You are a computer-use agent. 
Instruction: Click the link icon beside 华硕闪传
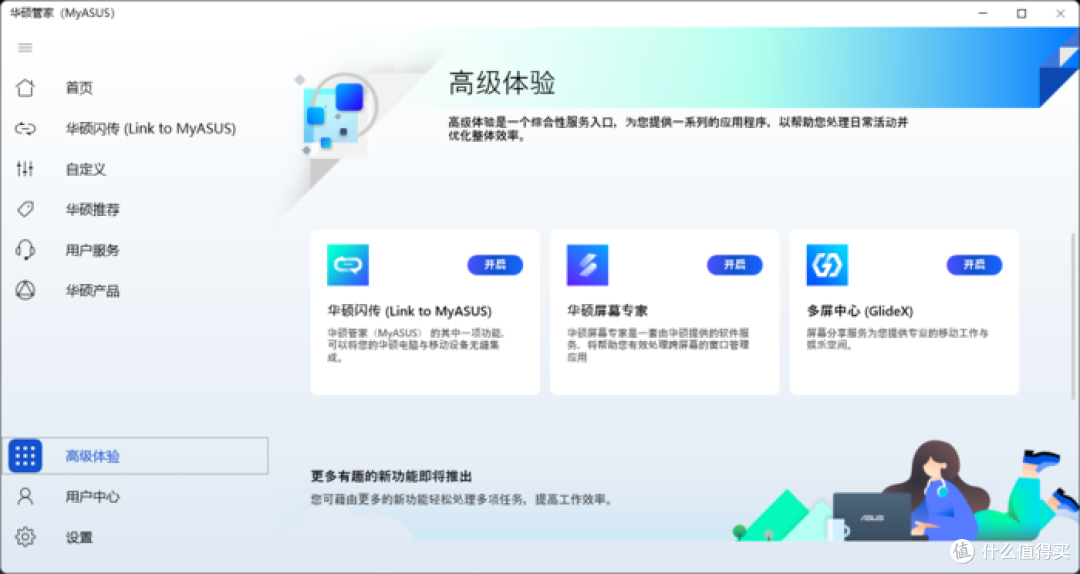pyautogui.click(x=25, y=128)
